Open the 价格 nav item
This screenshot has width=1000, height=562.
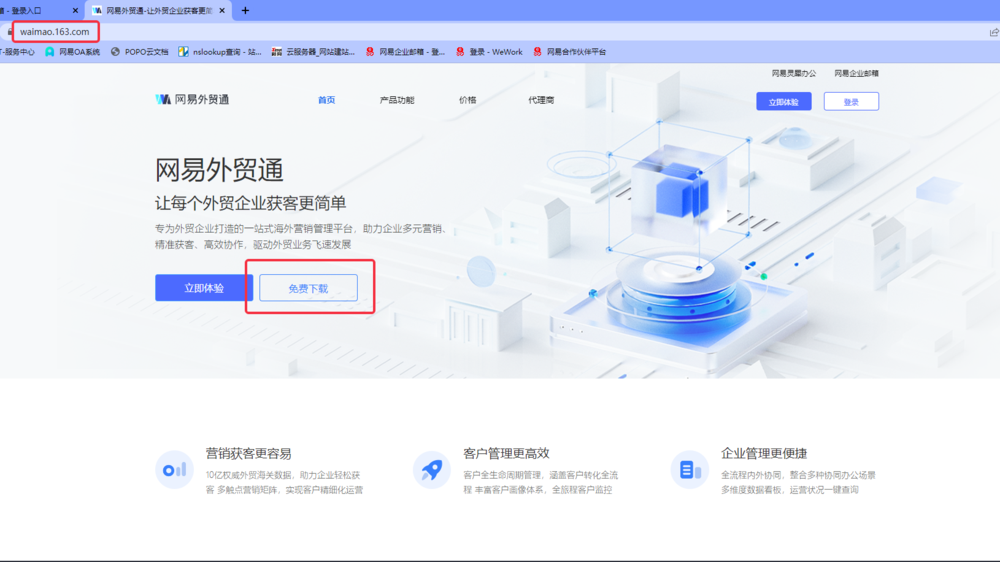[x=467, y=100]
